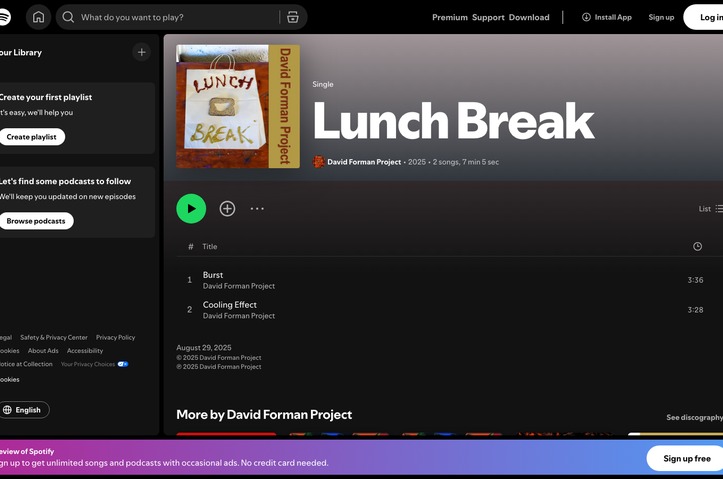Click the August 29, 2025 release date
The image size is (723, 479).
pyautogui.click(x=204, y=348)
